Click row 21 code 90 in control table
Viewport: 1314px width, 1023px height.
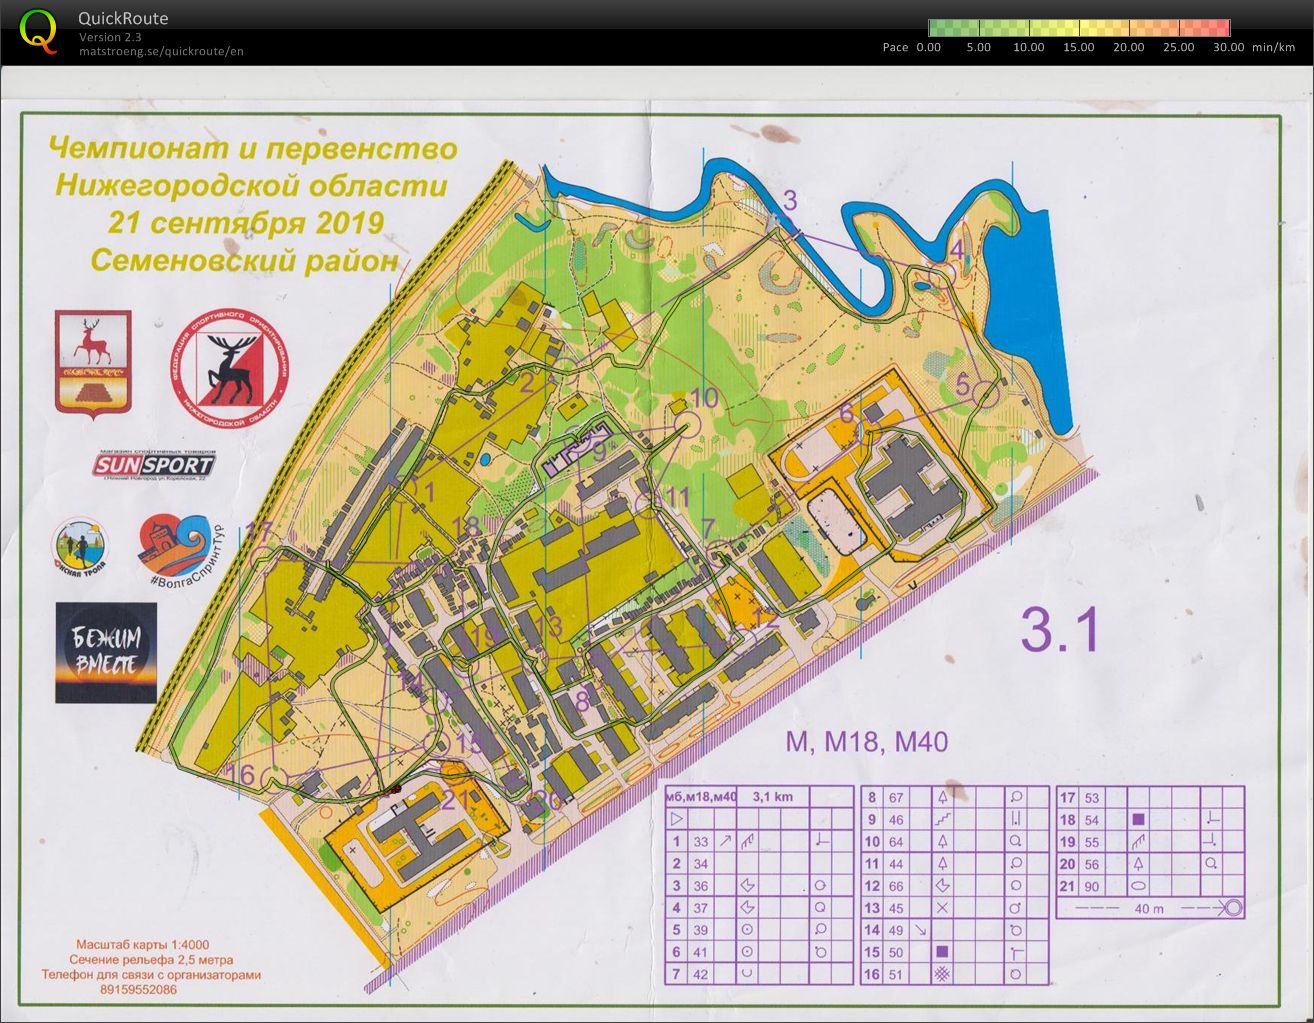(1091, 886)
